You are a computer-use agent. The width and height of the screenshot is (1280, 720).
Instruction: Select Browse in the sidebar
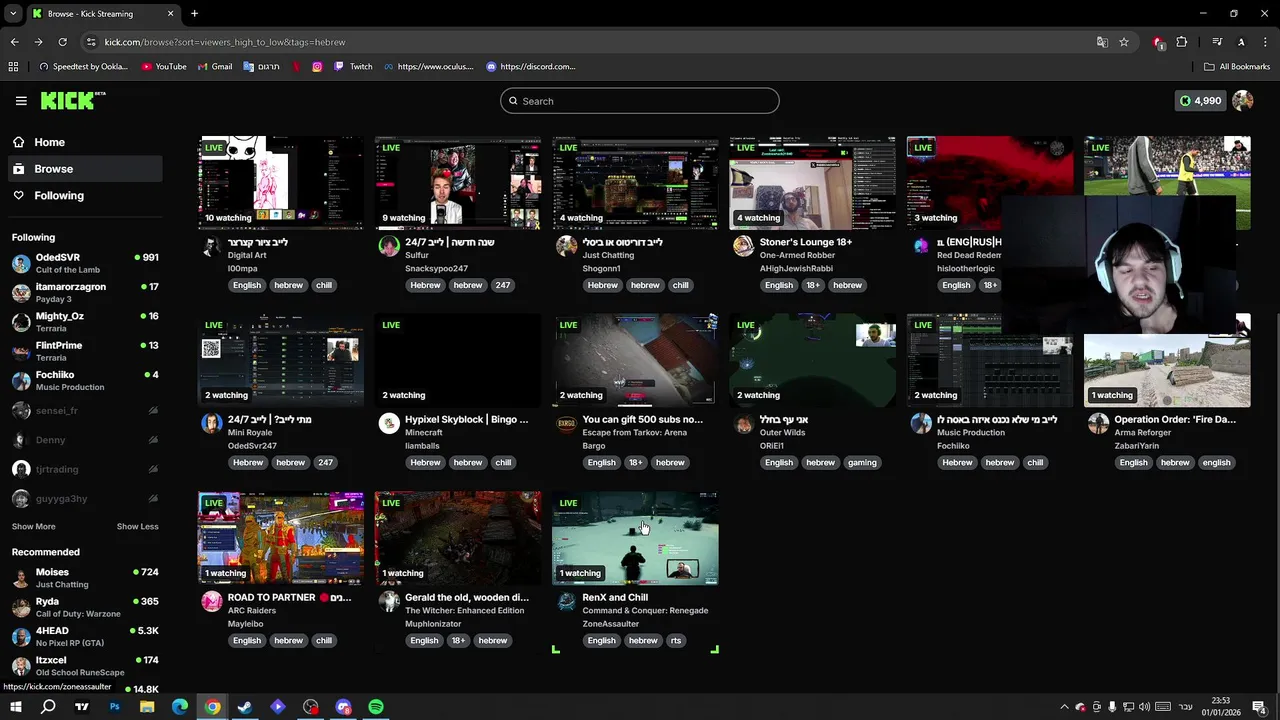pos(81,169)
